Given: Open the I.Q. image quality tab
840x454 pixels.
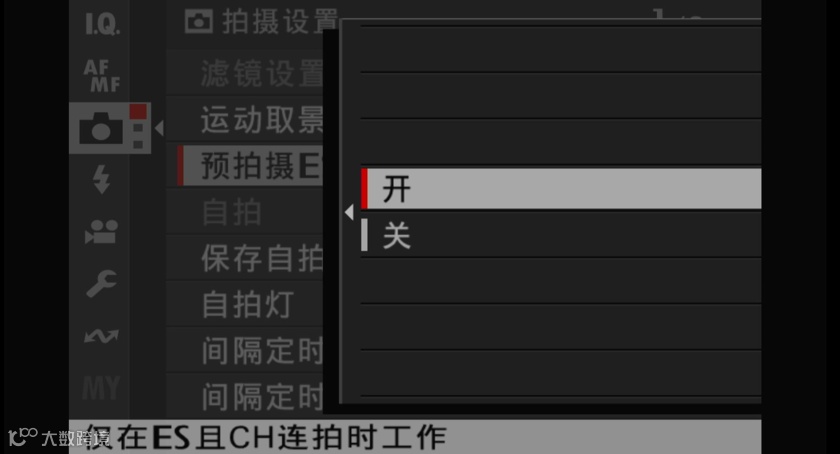Looking at the screenshot, I should tap(102, 24).
